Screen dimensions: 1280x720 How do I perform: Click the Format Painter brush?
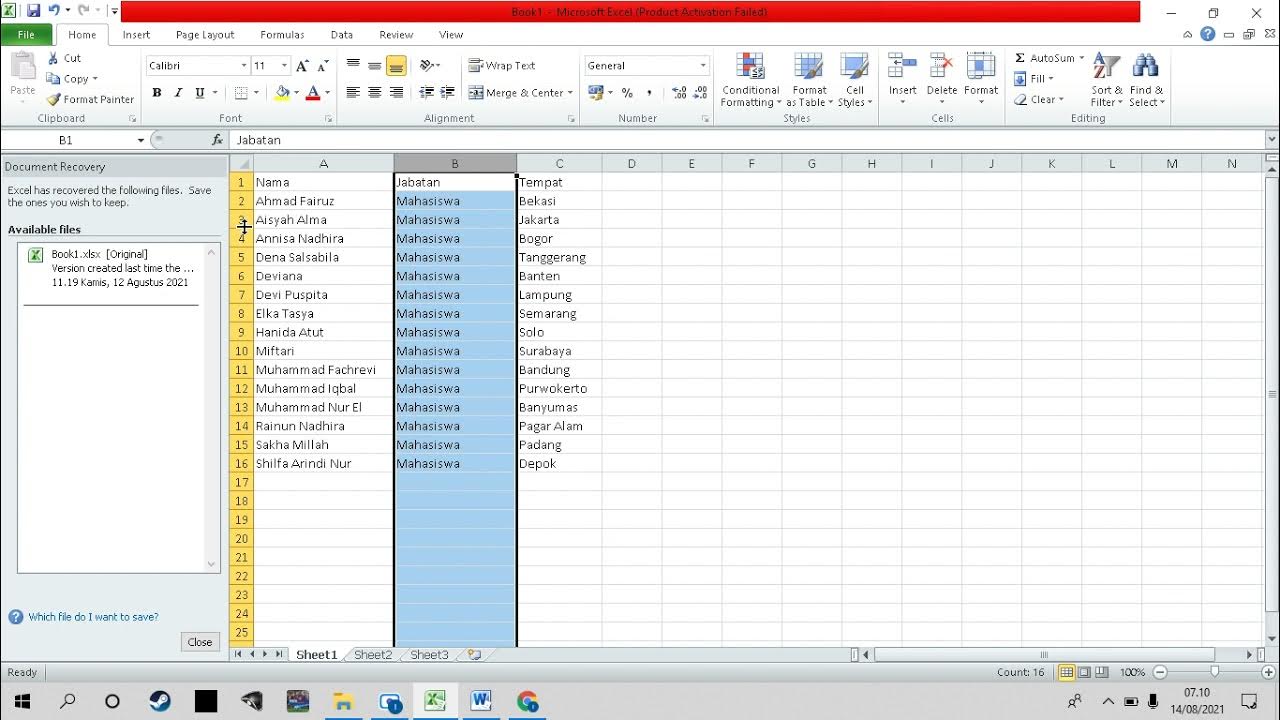click(x=54, y=100)
